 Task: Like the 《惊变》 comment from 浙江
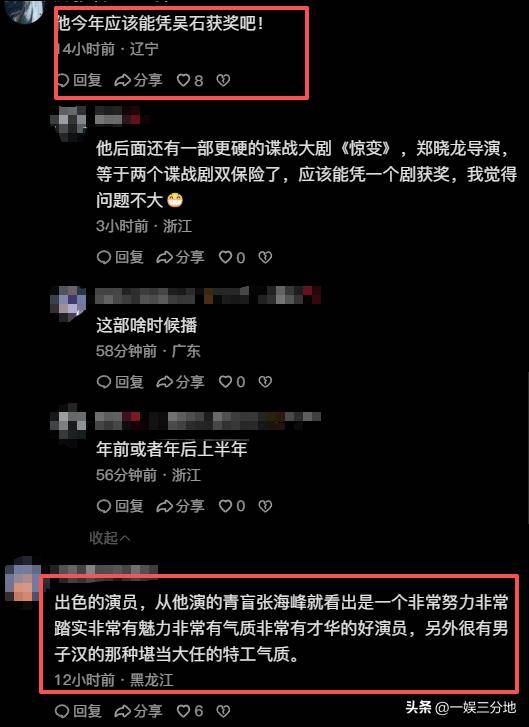(x=232, y=257)
